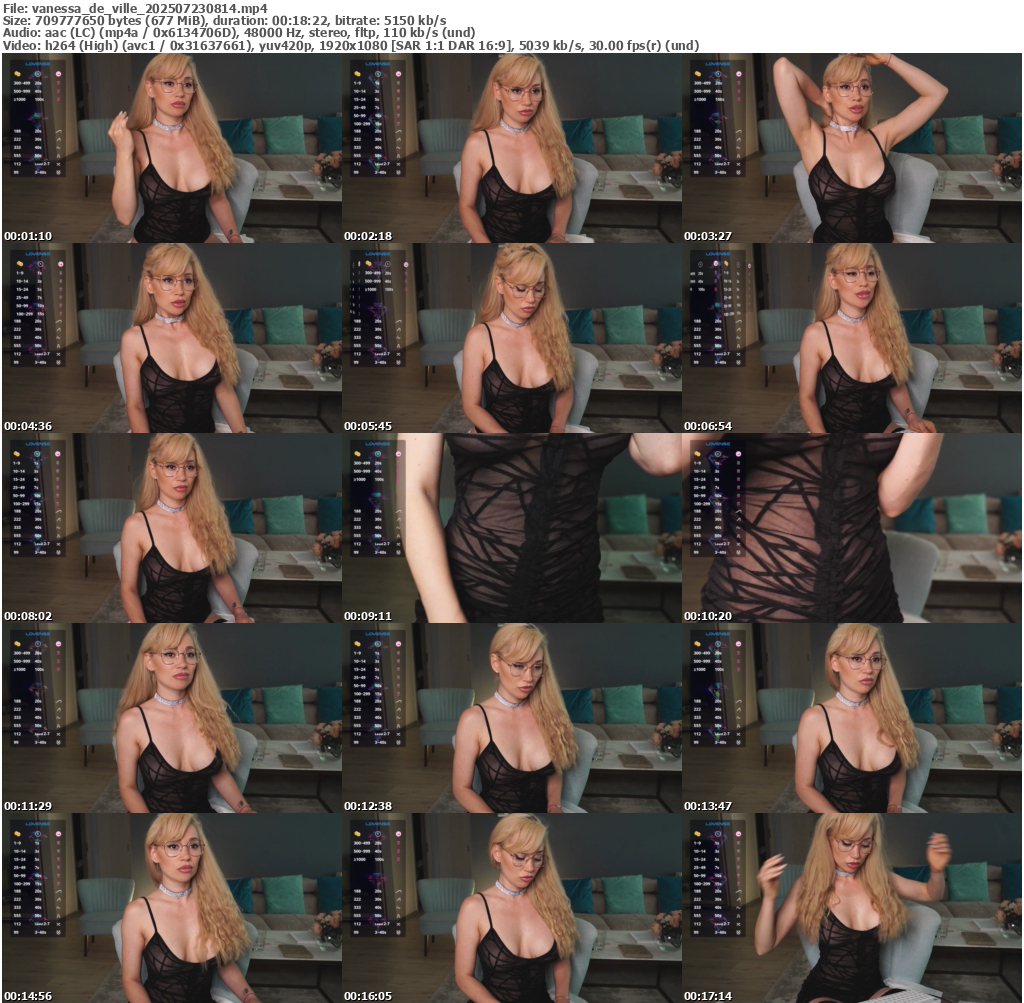Open the thumbnail at 00:08:02

tap(171, 528)
